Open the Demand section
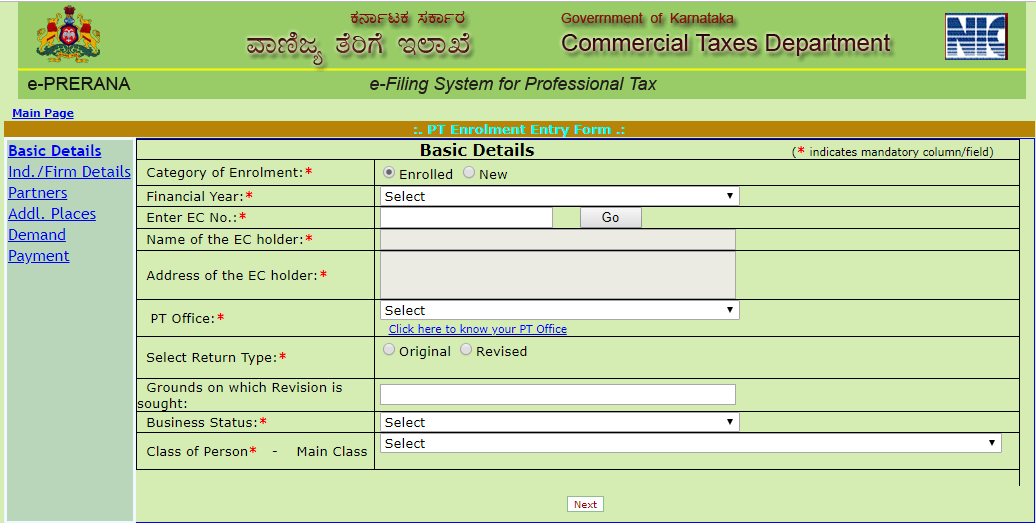The height and width of the screenshot is (523, 1036). 37,235
